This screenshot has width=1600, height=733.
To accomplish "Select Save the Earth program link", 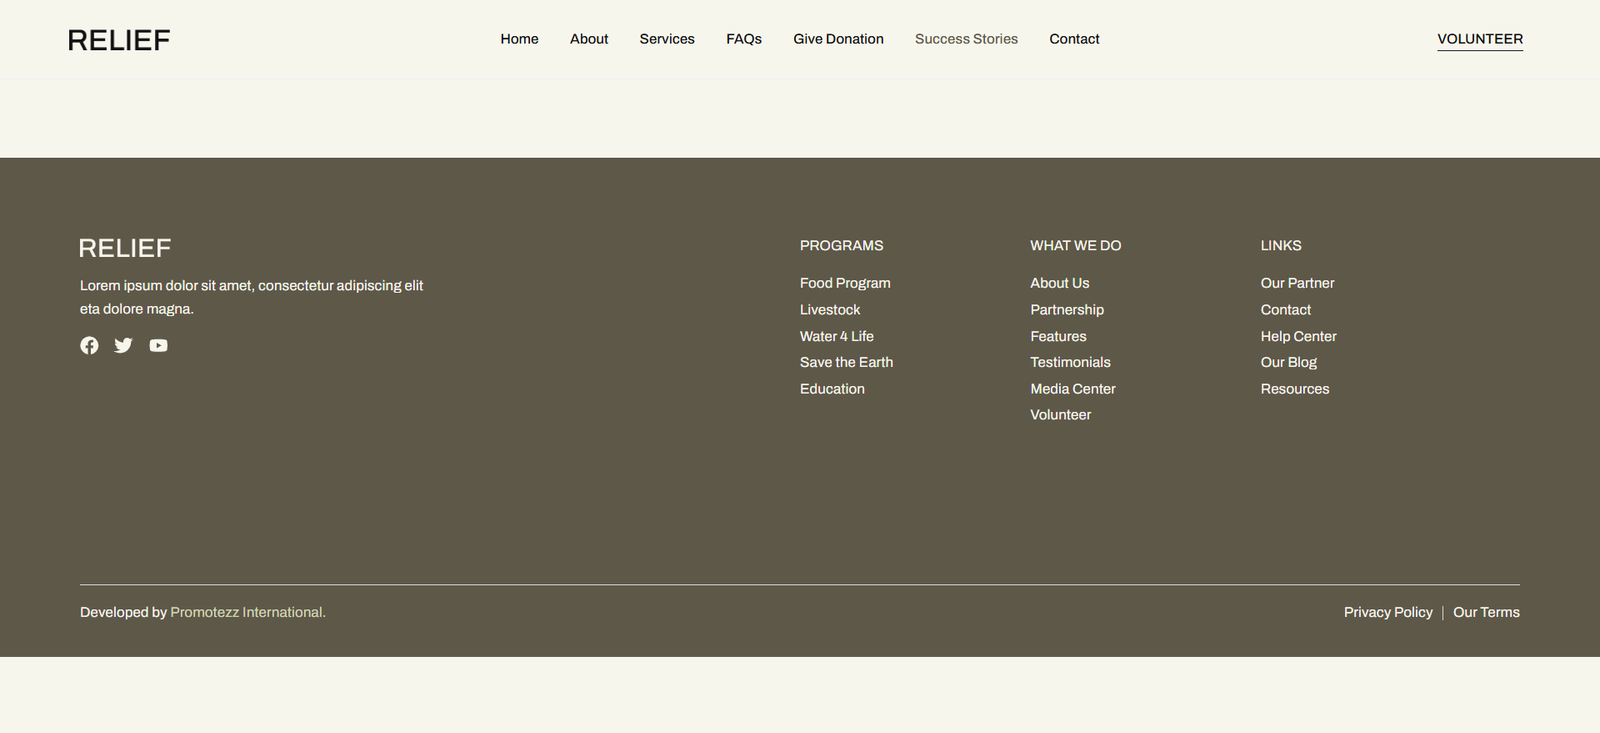I will point(846,362).
